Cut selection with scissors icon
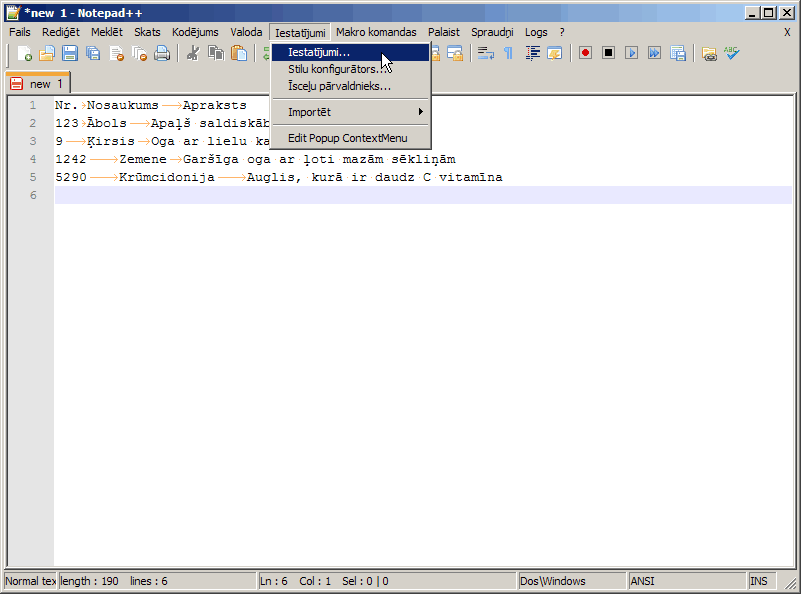Viewport: 801px width, 594px height. (x=193, y=53)
